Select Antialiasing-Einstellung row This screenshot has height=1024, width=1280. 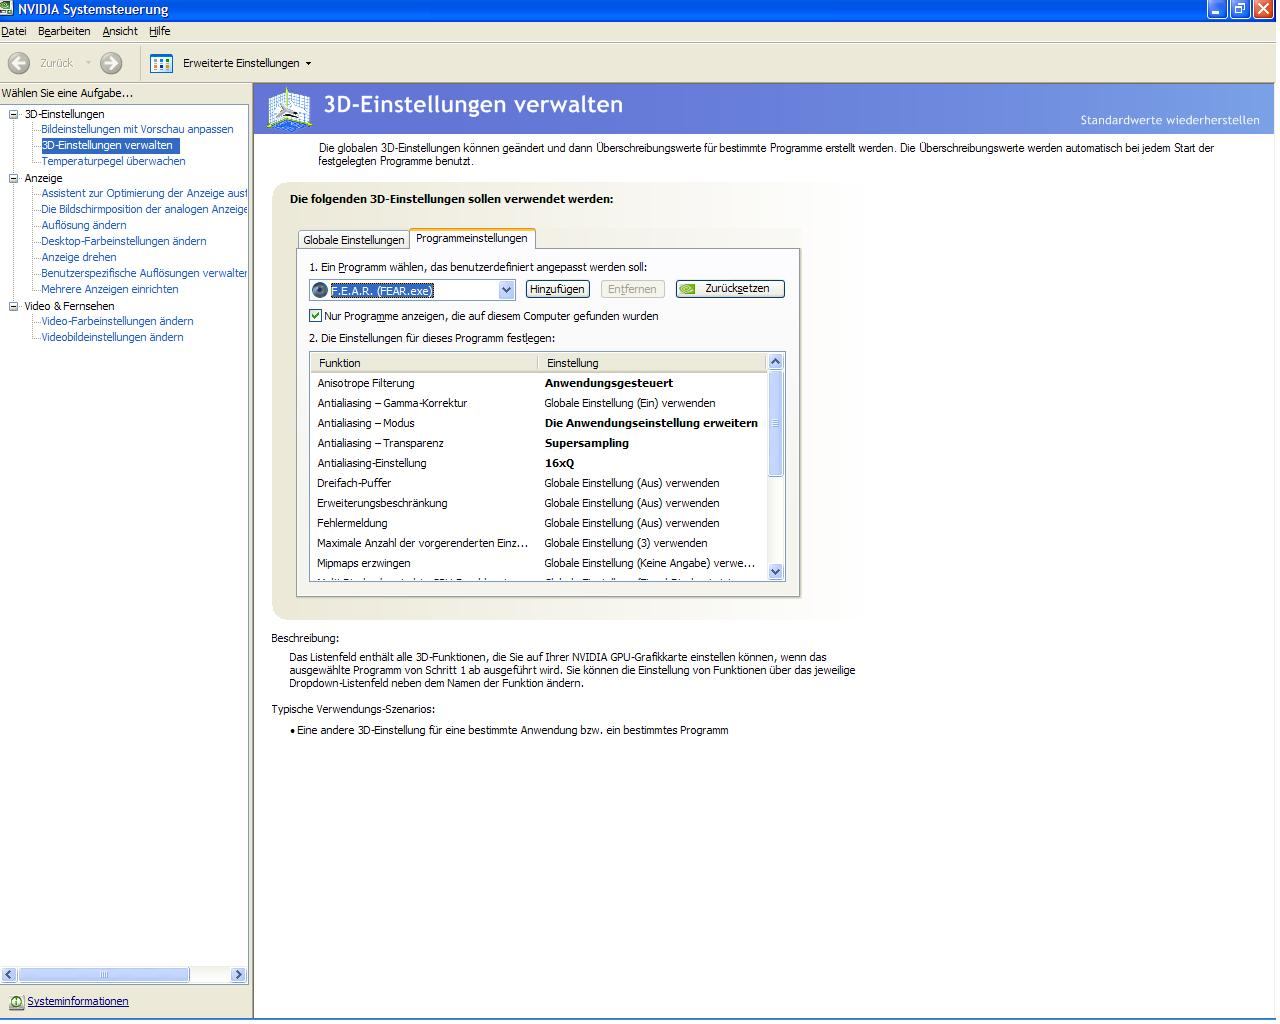click(538, 463)
